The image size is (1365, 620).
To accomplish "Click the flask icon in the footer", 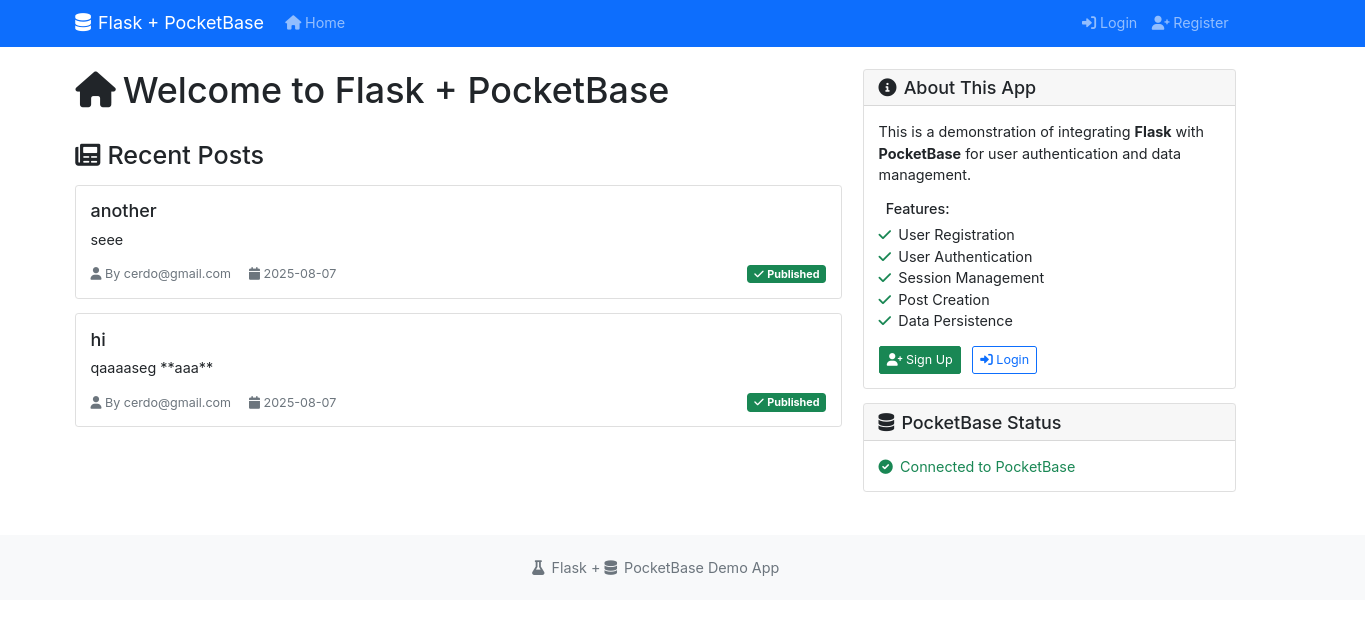I will (538, 567).
